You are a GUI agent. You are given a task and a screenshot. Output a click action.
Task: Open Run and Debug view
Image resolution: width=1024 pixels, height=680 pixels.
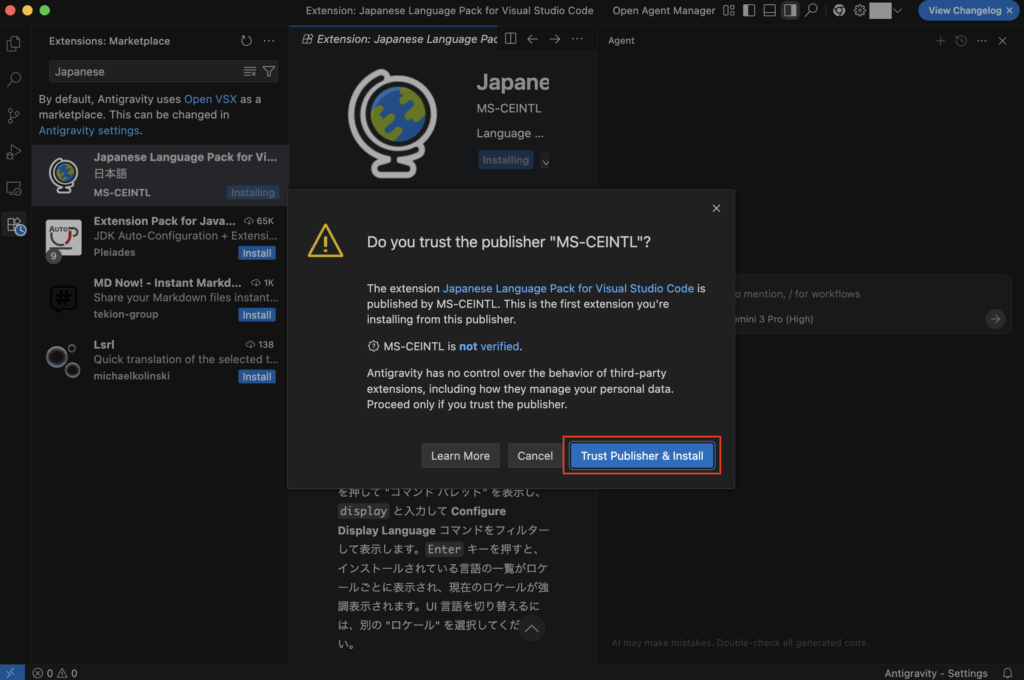tap(14, 152)
